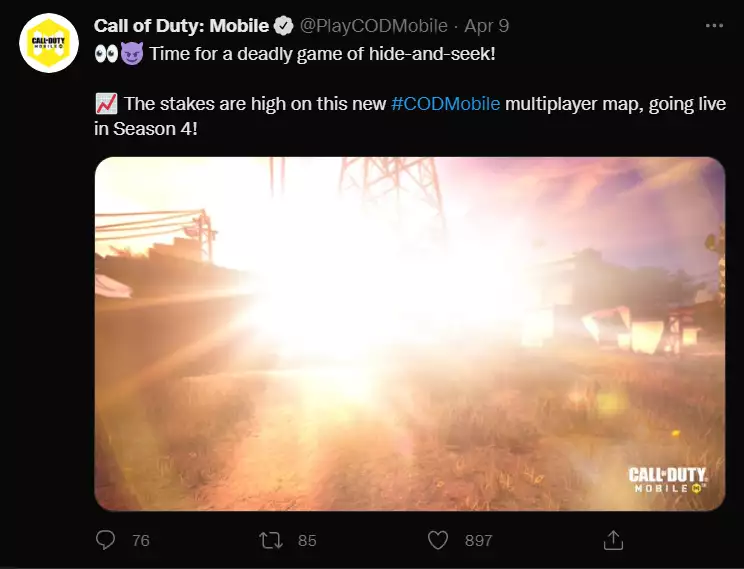
Task: Click the purple devil emoji
Action: pos(132,53)
